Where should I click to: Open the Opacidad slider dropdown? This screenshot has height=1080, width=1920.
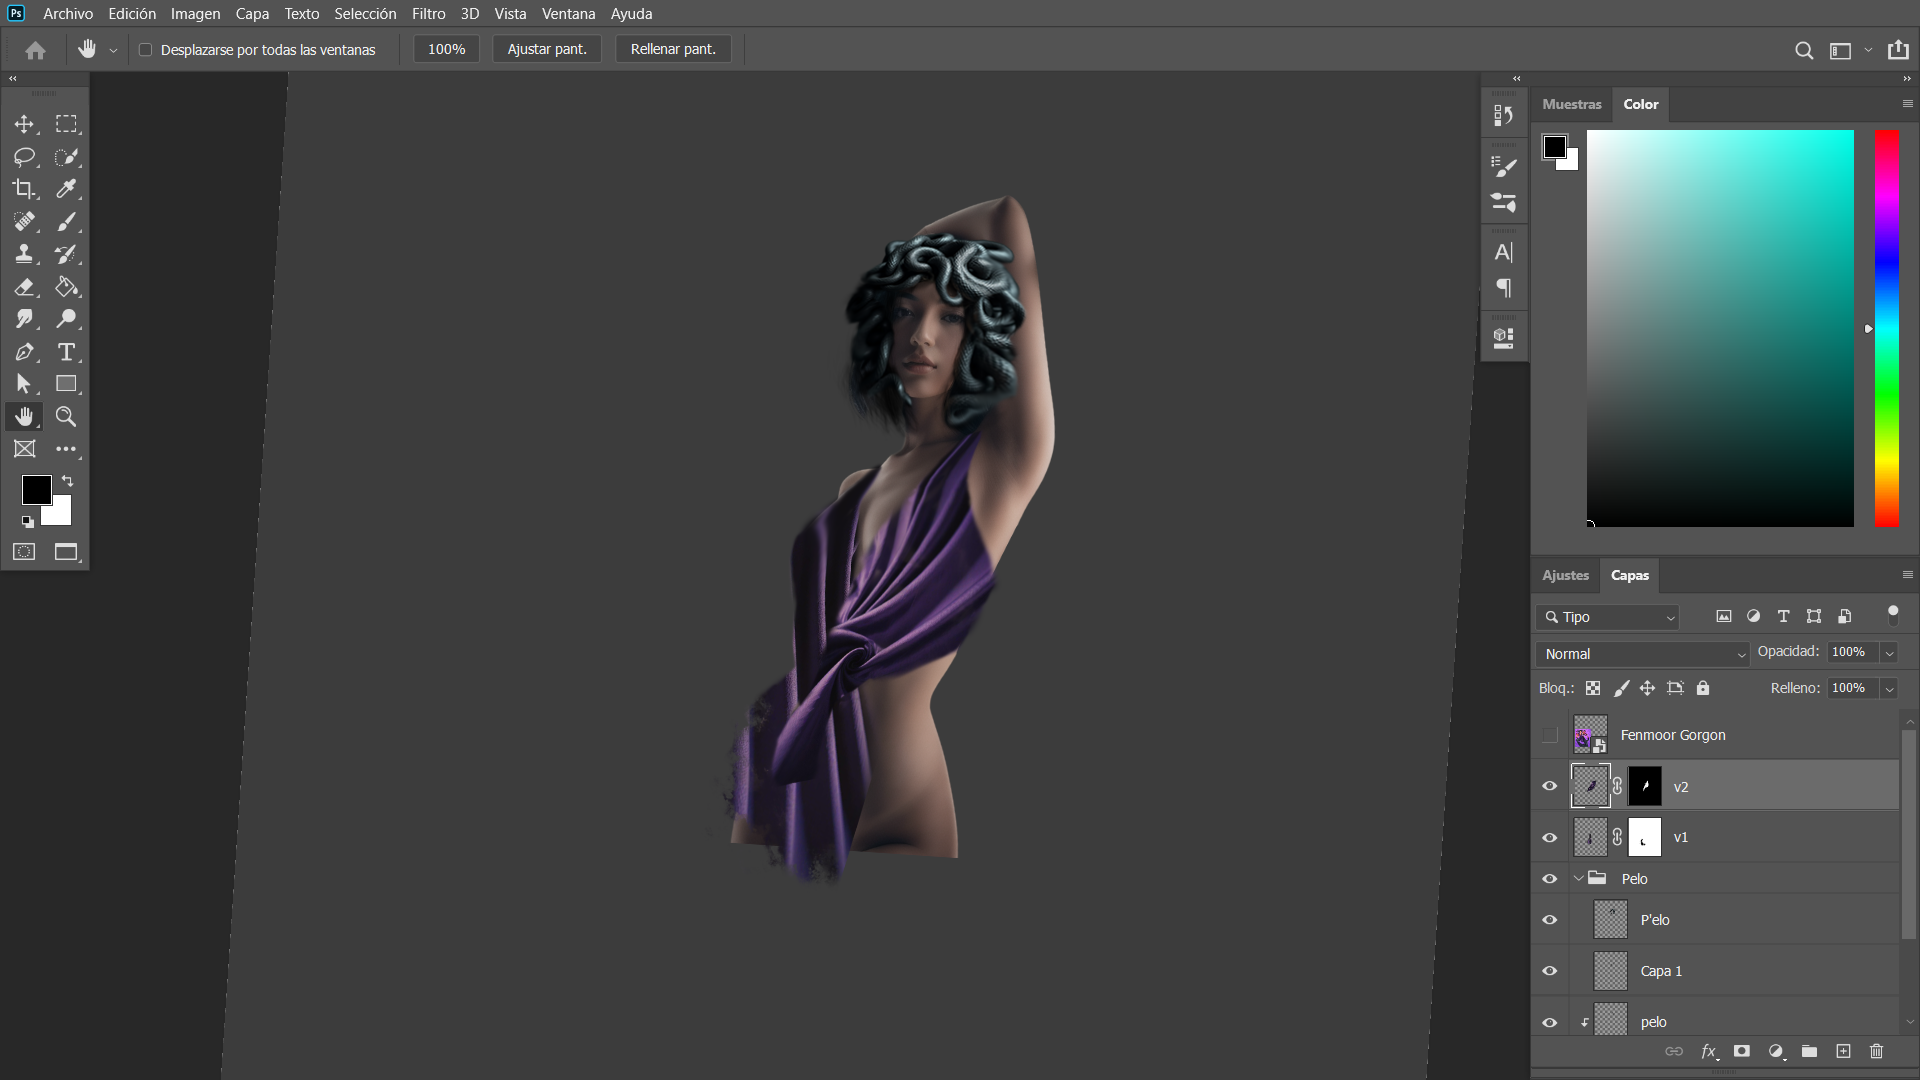(x=1889, y=653)
